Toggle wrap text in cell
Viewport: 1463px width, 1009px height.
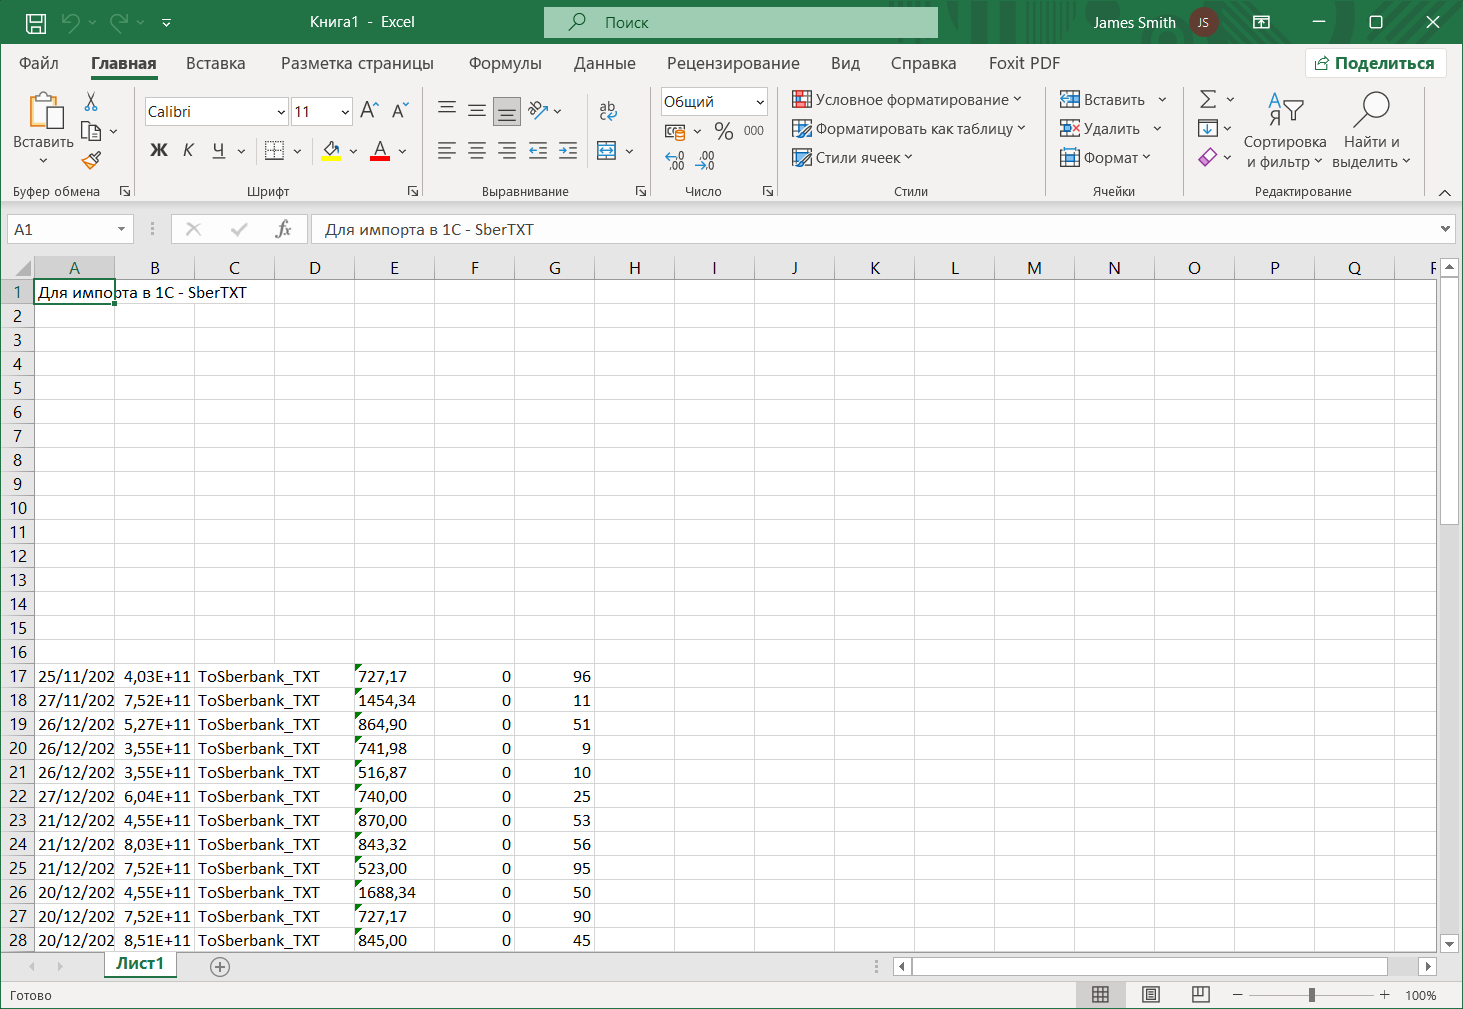[608, 111]
